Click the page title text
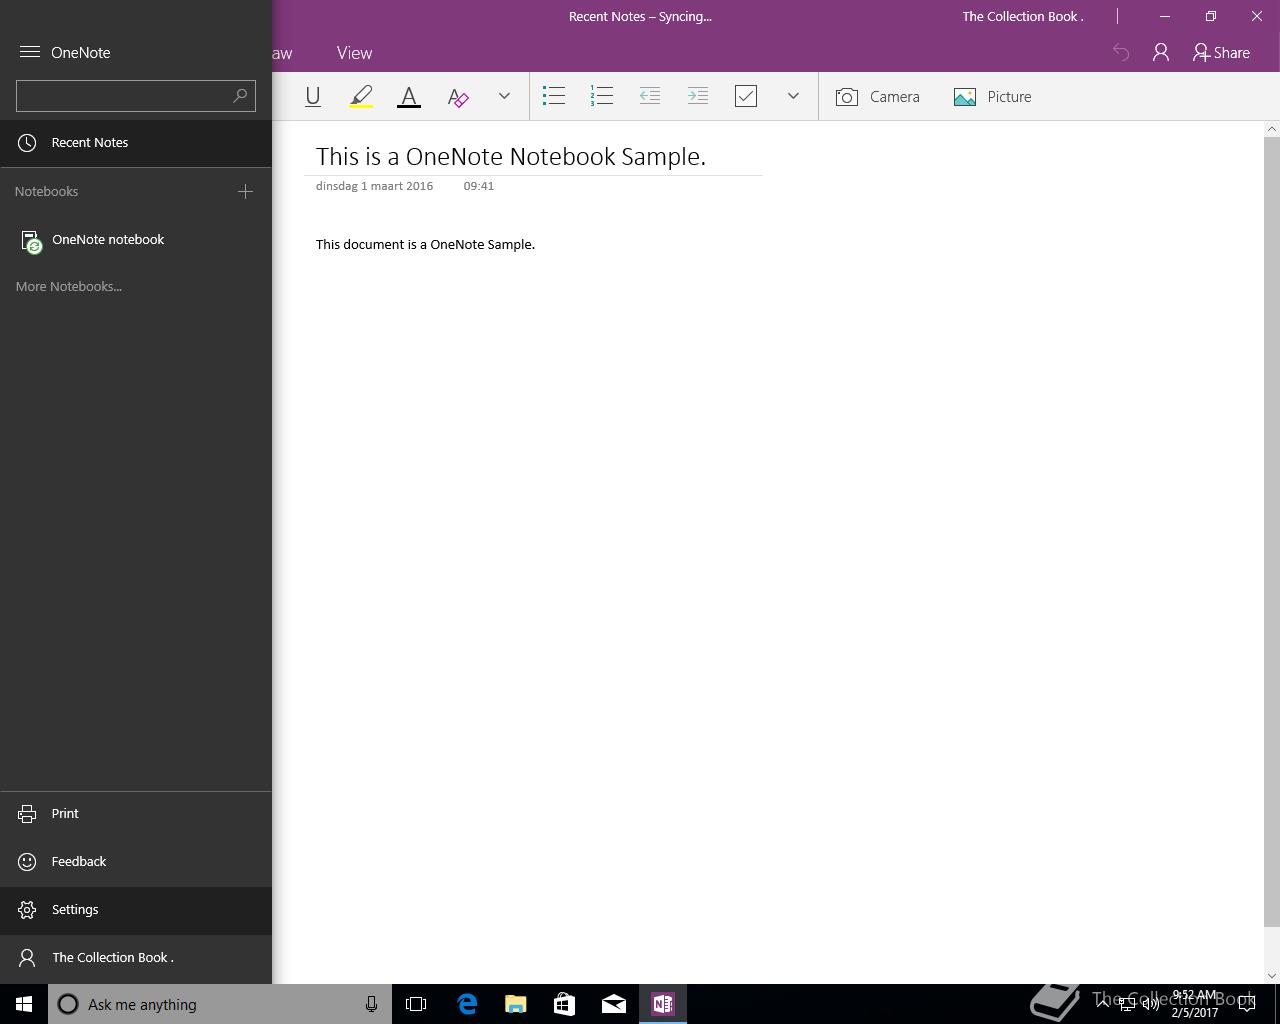 511,157
